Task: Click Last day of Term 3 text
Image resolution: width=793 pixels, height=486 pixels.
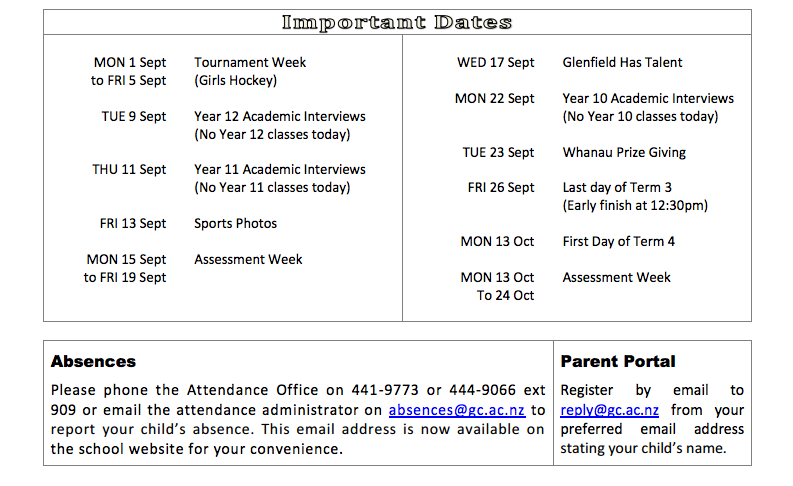Action: [617, 188]
